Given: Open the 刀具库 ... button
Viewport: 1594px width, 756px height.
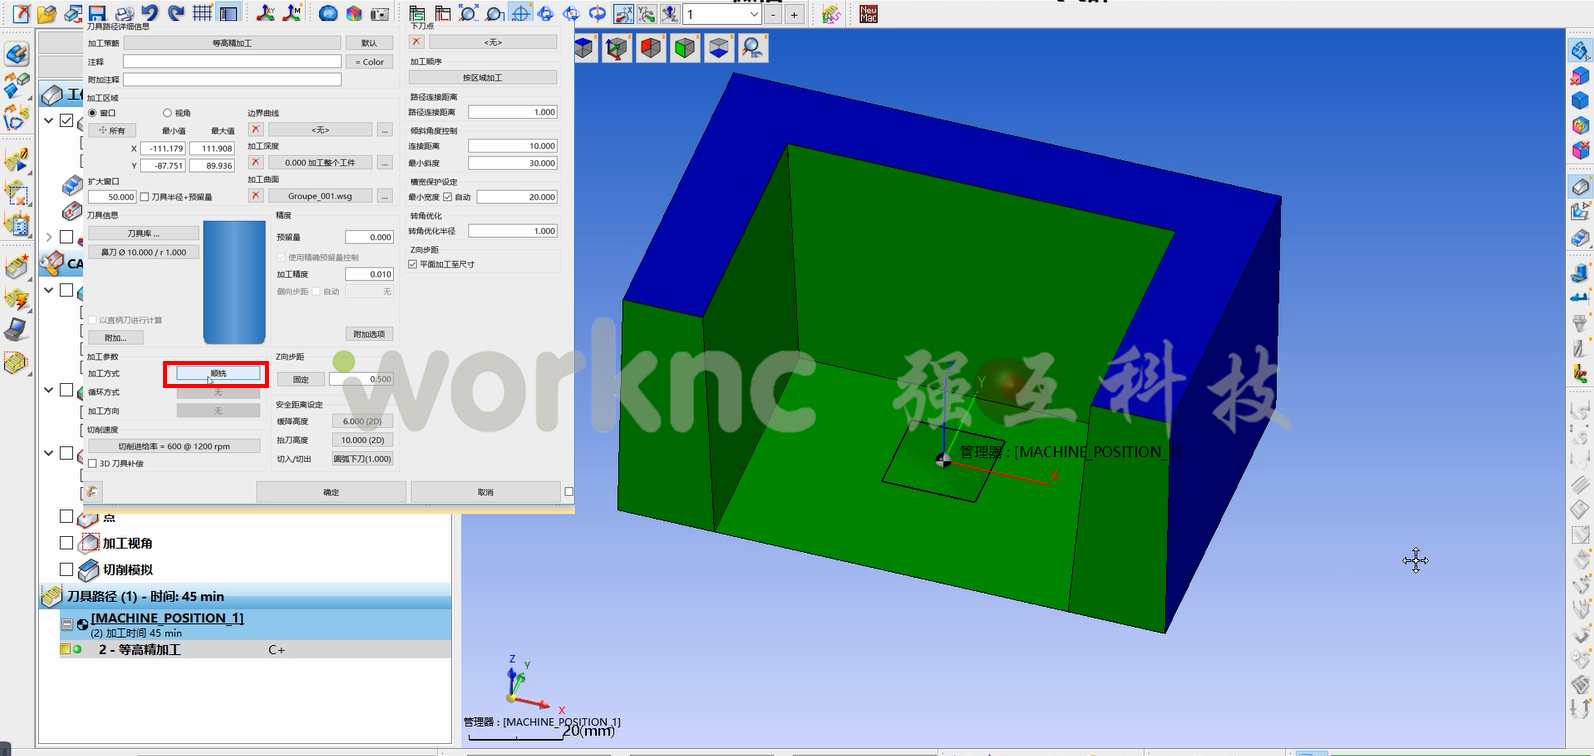Looking at the screenshot, I should 143,233.
